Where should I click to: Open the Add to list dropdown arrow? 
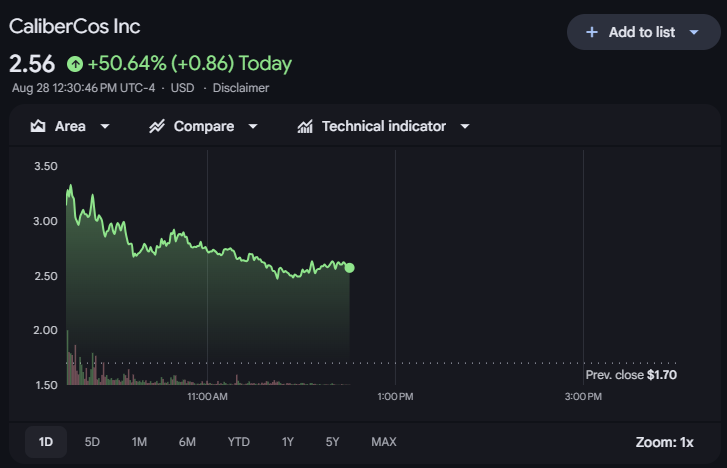694,32
